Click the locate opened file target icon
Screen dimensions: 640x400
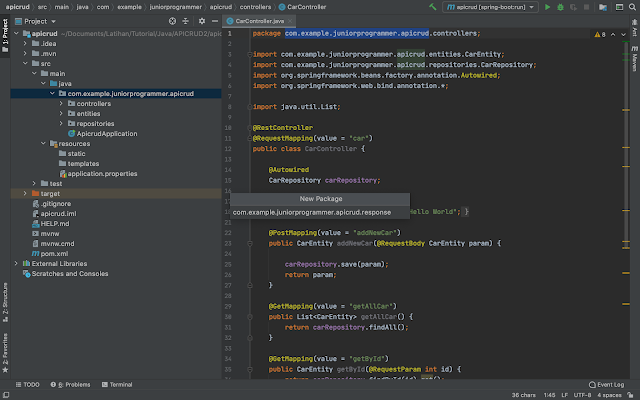tap(172, 21)
